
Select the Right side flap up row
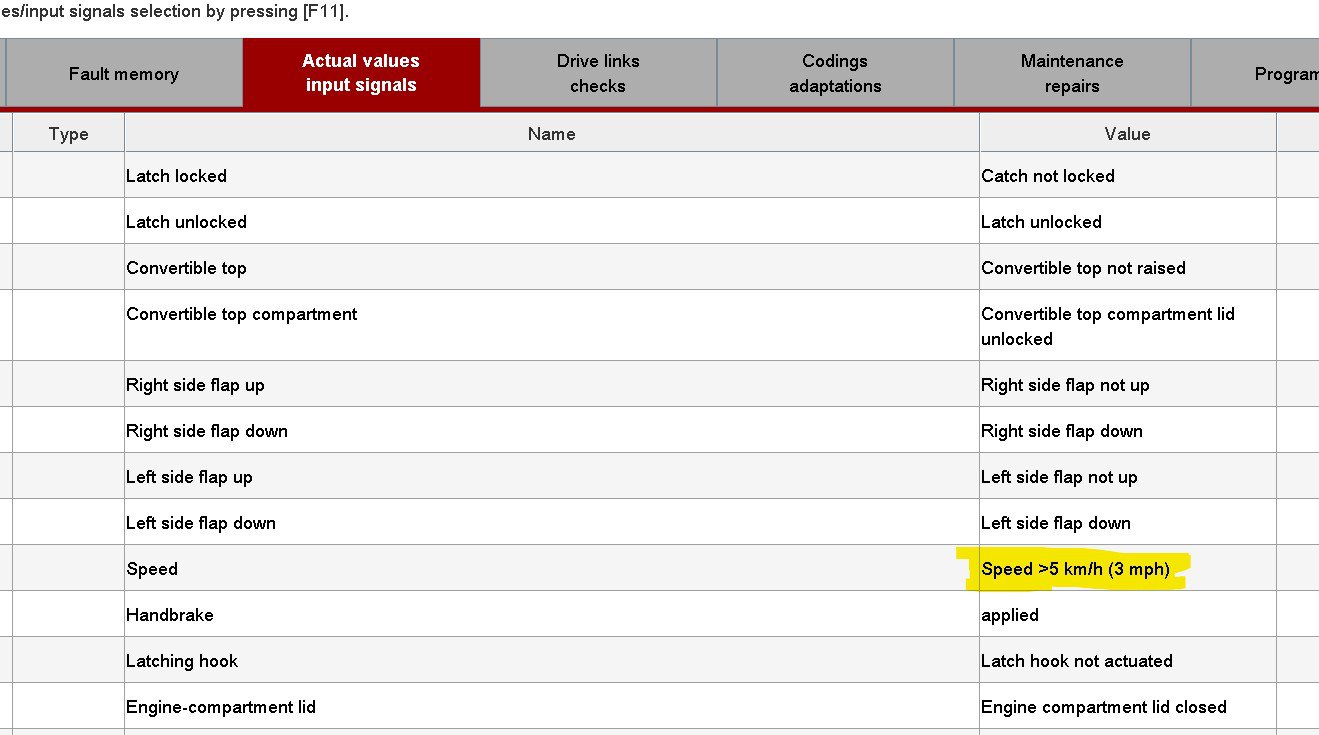[195, 385]
